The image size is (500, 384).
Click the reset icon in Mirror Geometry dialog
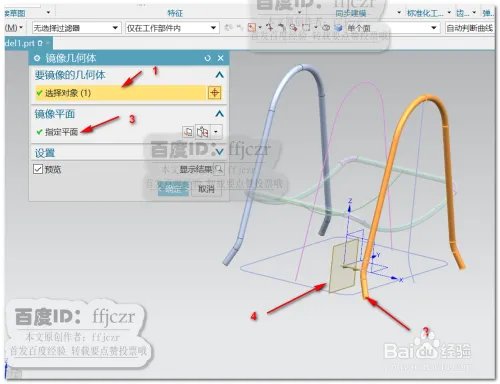tap(208, 58)
